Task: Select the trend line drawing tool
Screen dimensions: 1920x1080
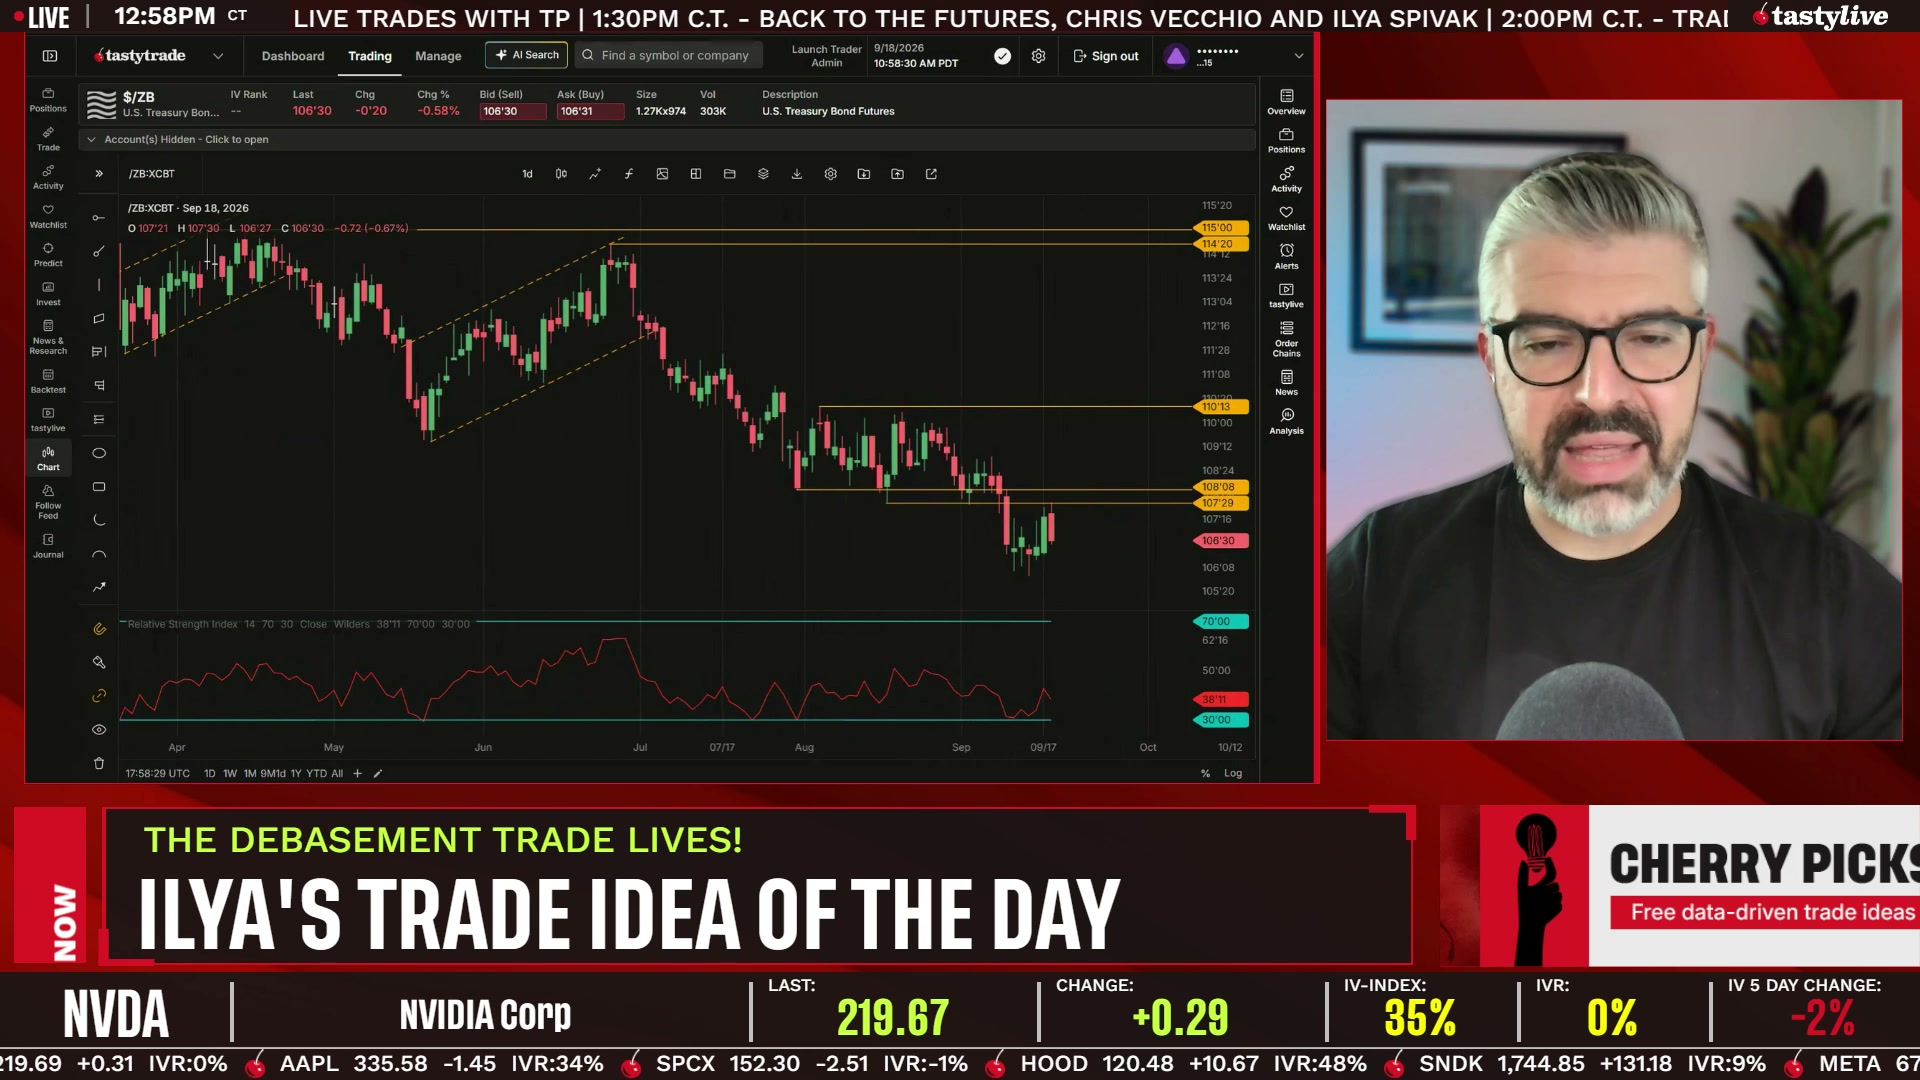Action: 99,251
